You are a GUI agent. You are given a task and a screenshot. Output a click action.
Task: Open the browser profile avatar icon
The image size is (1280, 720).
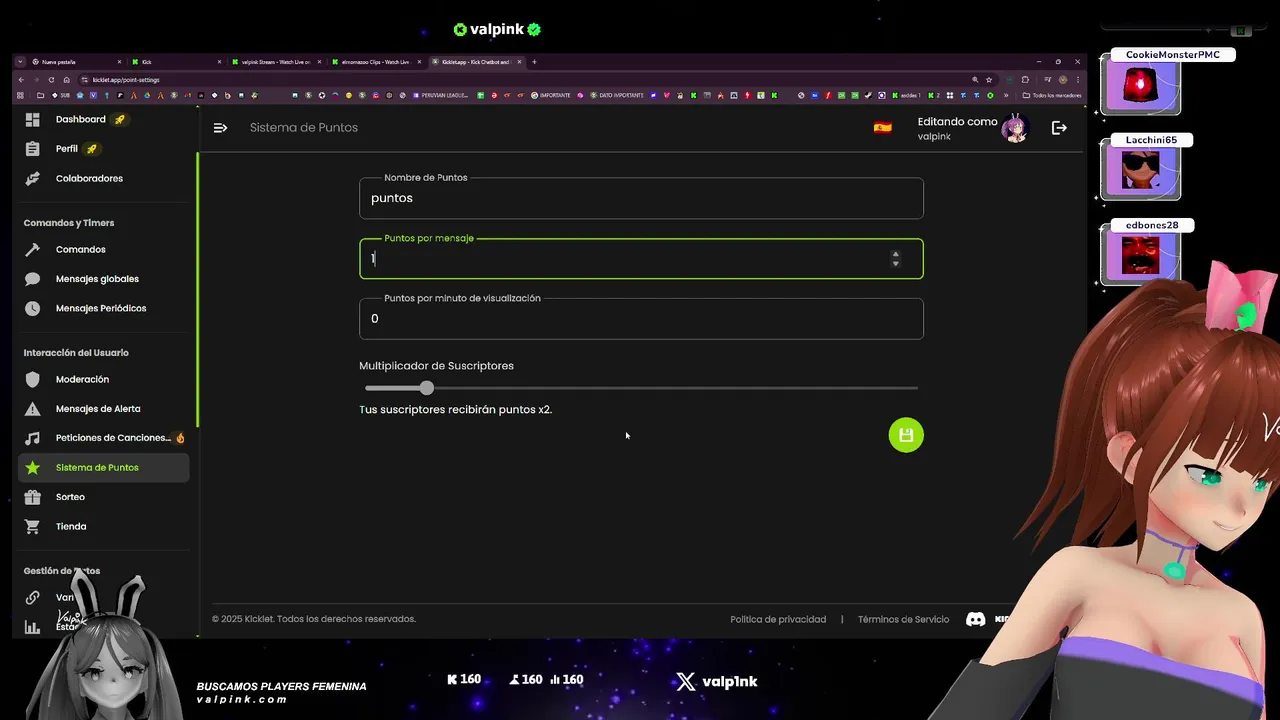[x=1063, y=80]
